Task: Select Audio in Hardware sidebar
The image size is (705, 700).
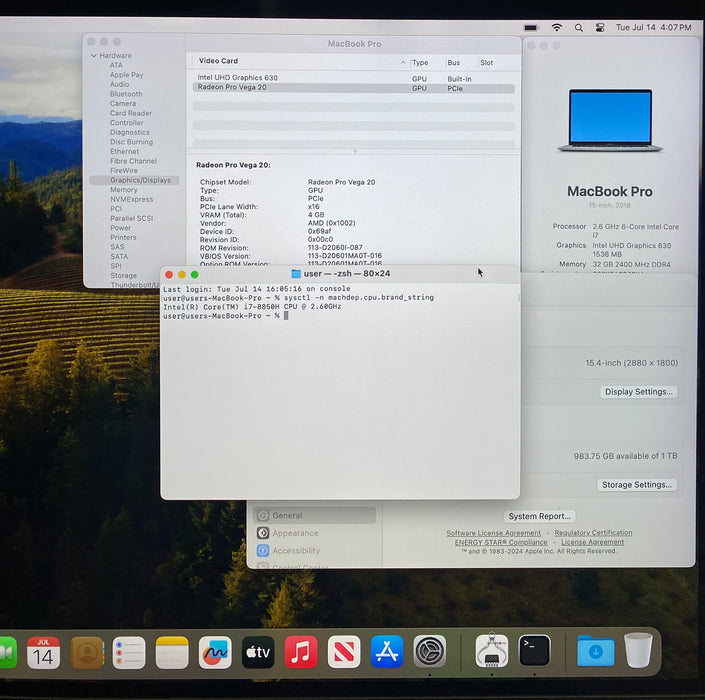Action: (119, 84)
